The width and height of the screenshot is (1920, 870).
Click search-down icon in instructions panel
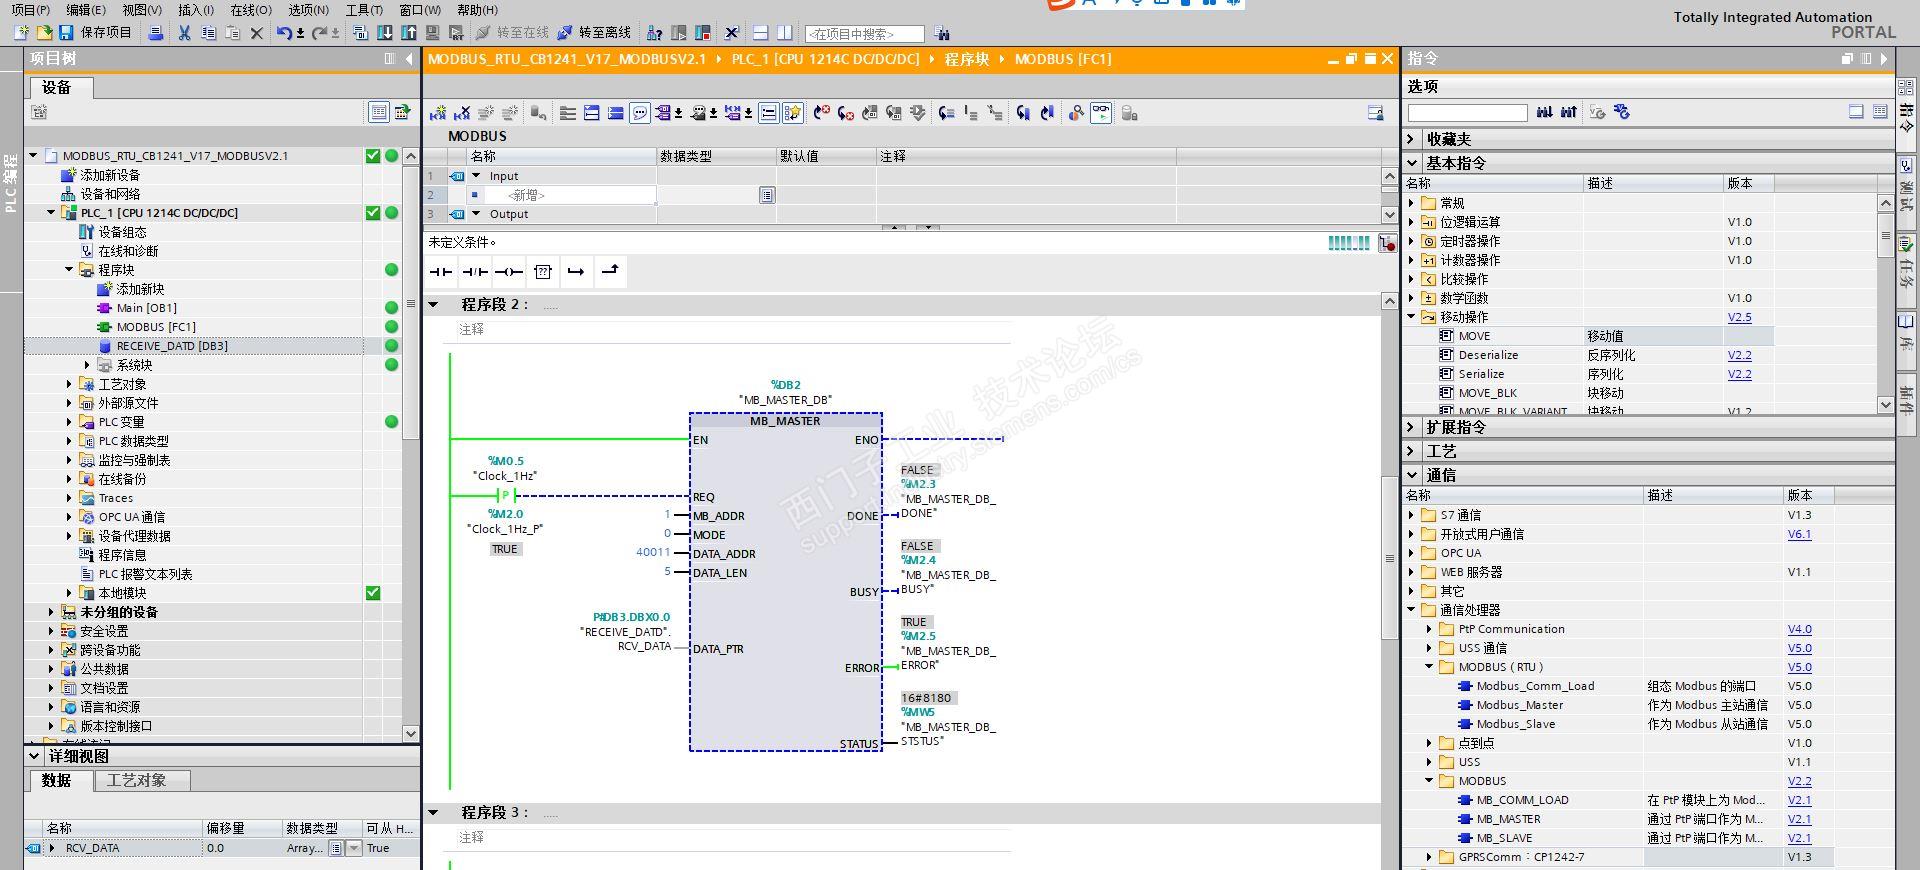click(x=1545, y=112)
